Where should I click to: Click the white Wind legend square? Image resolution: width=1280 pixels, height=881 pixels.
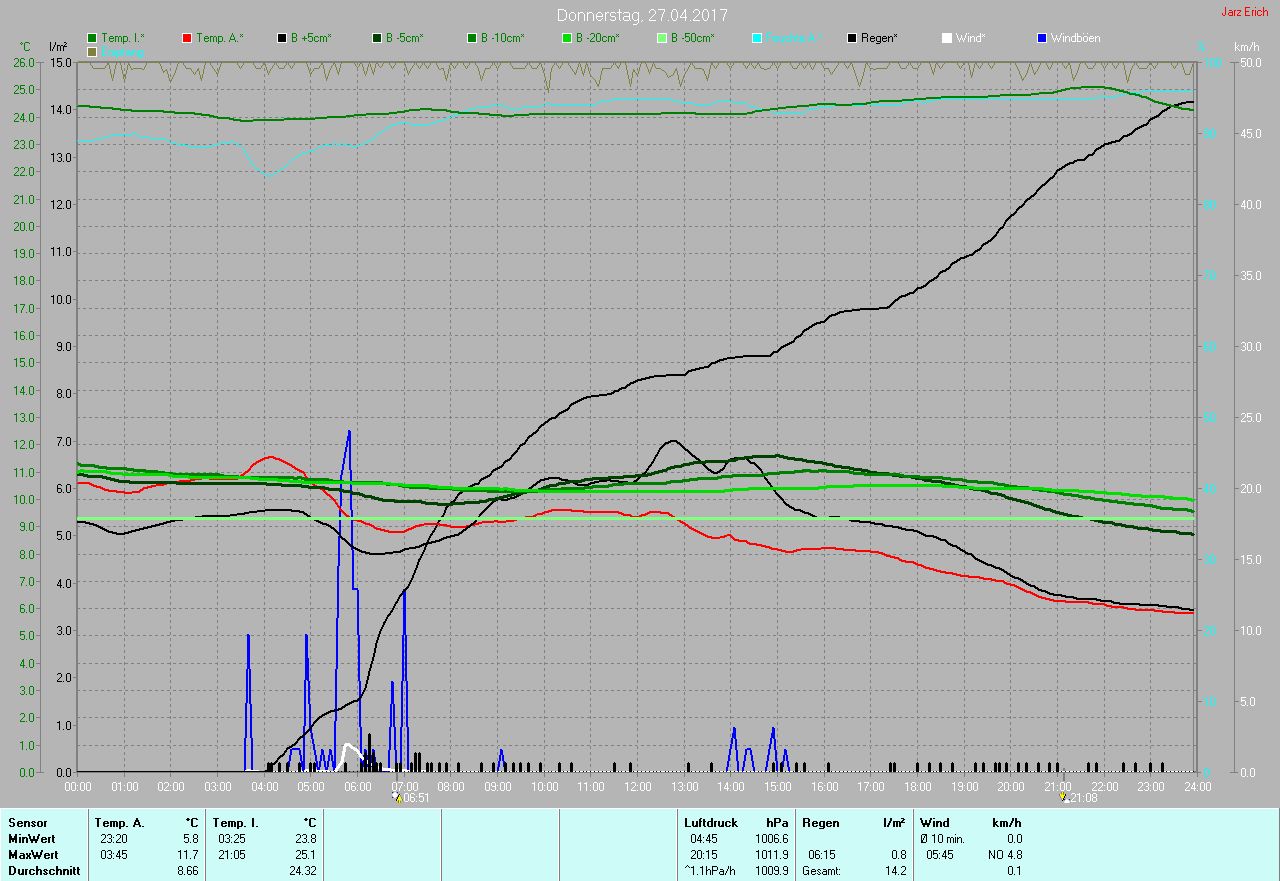[x=947, y=38]
